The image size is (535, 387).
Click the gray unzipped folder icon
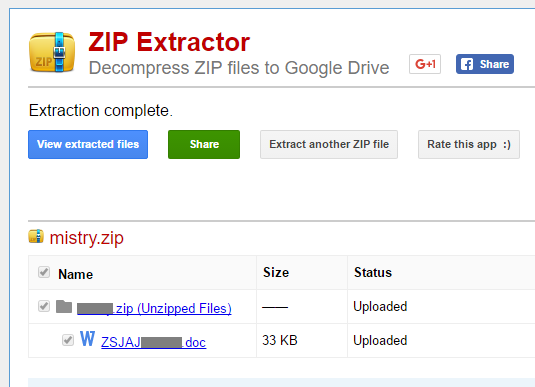click(x=64, y=306)
